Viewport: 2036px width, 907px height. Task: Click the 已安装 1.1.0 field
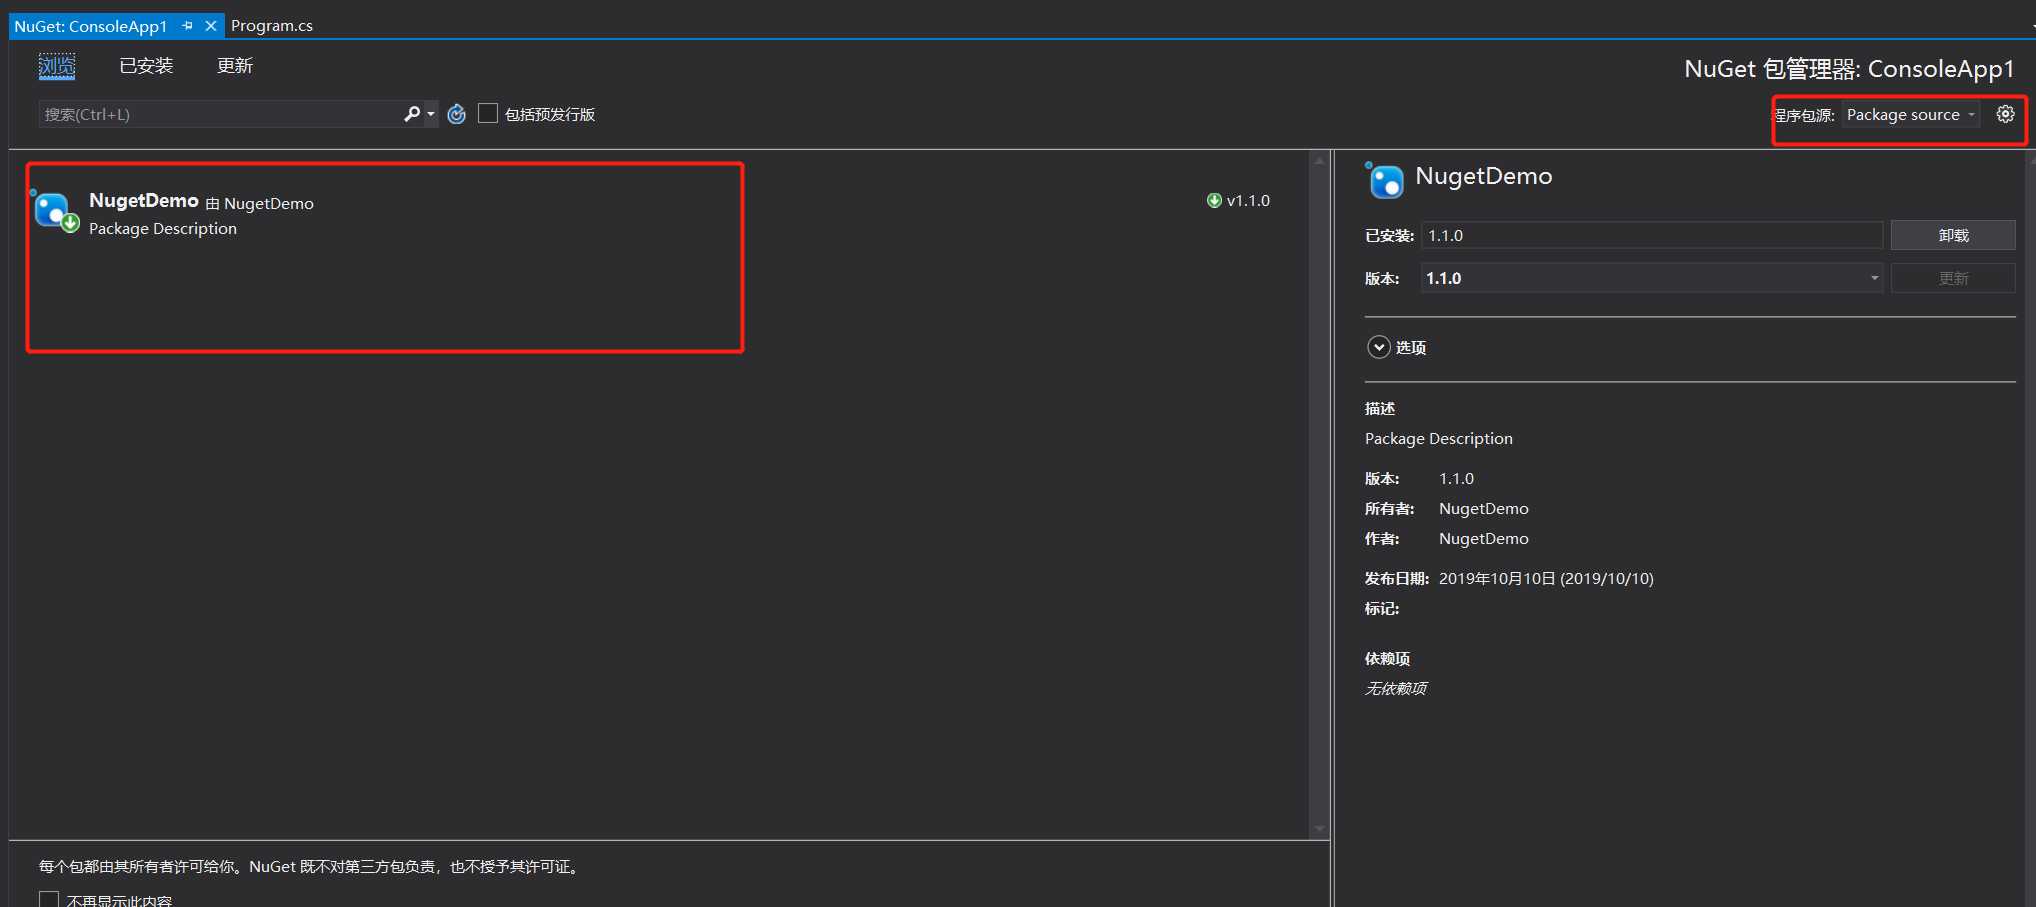pos(1652,235)
